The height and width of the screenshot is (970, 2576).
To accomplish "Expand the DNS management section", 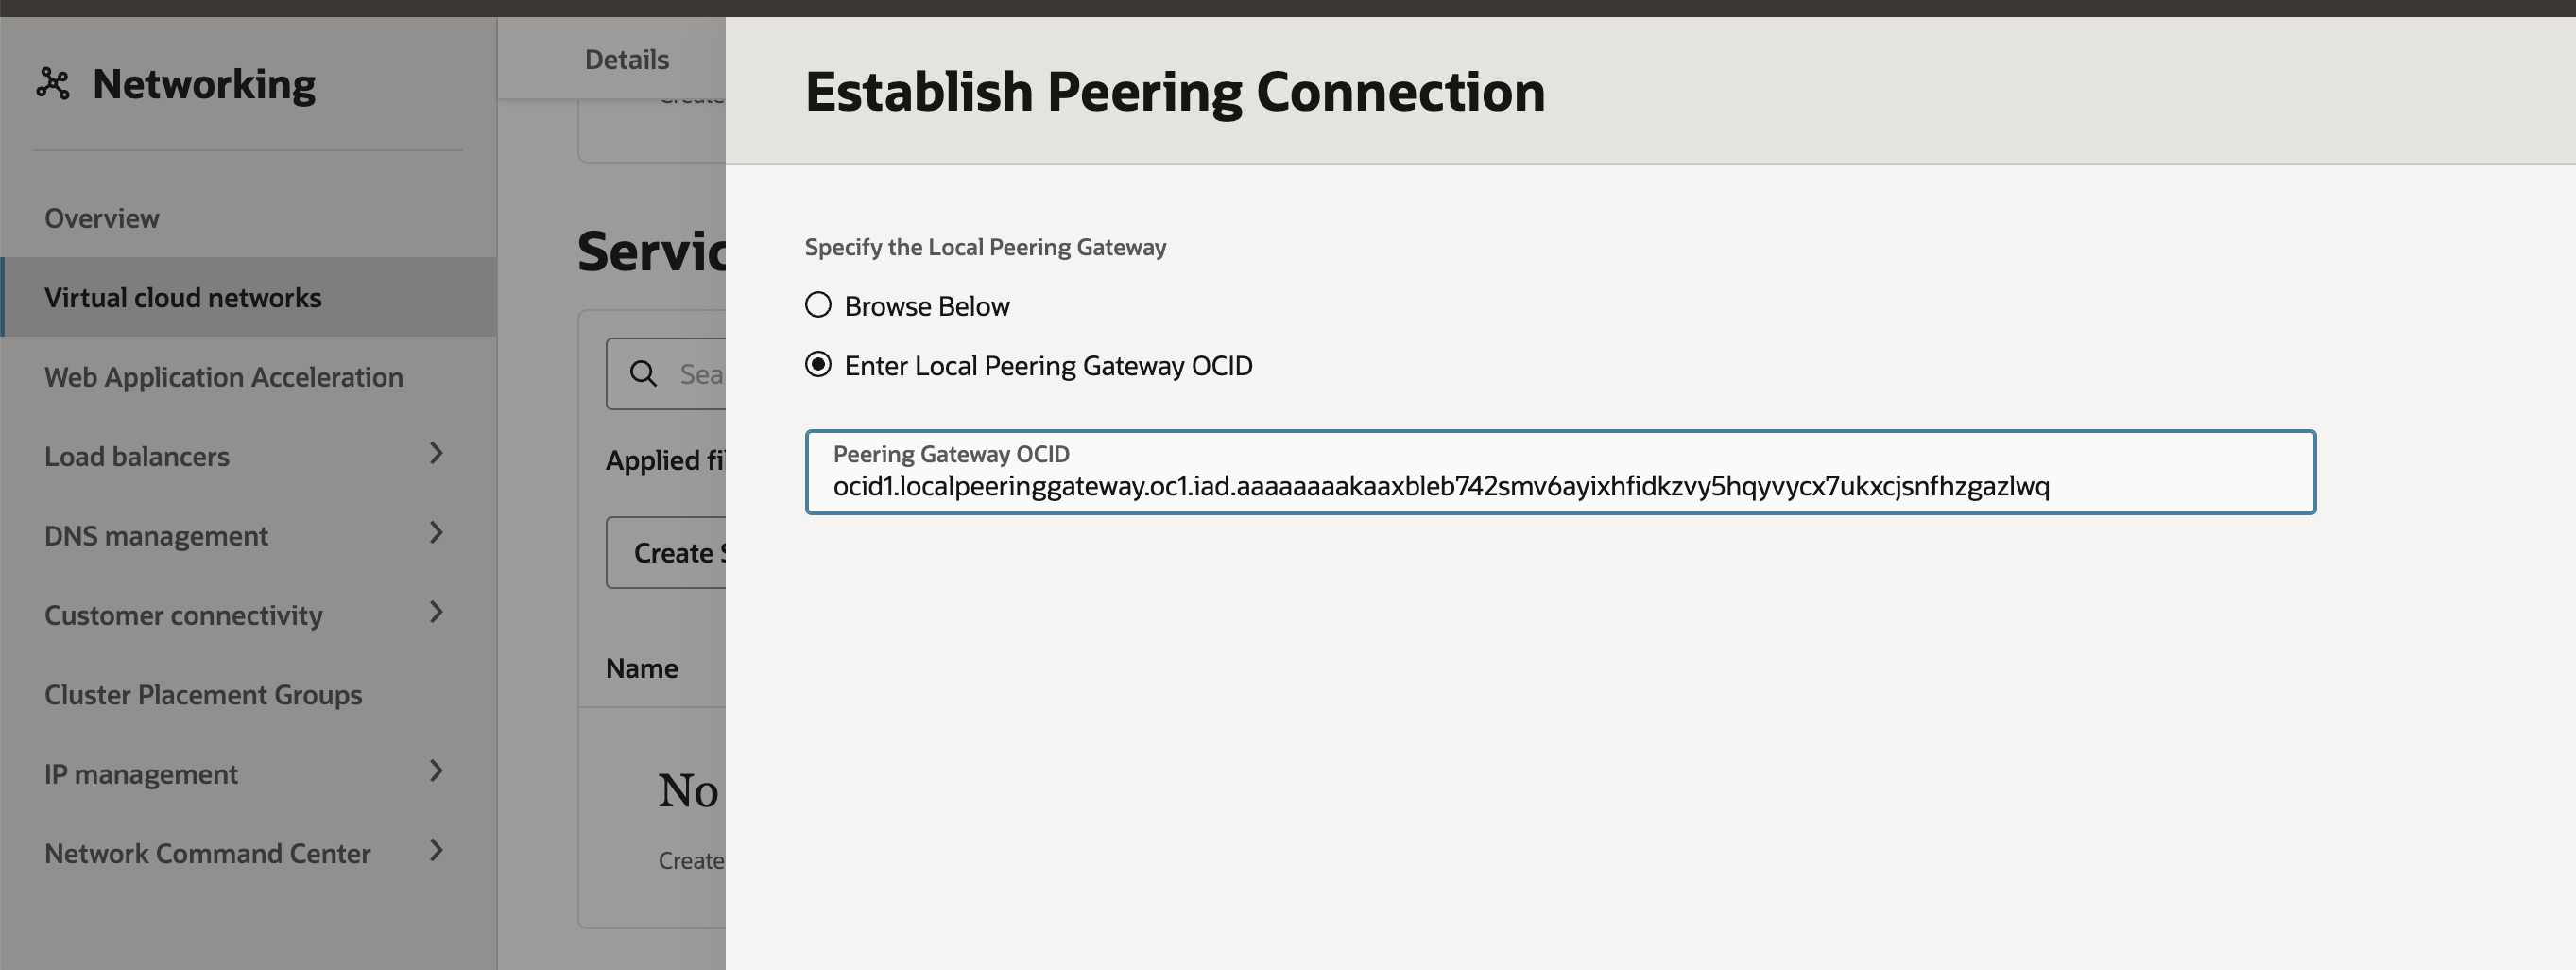I will 437,533.
